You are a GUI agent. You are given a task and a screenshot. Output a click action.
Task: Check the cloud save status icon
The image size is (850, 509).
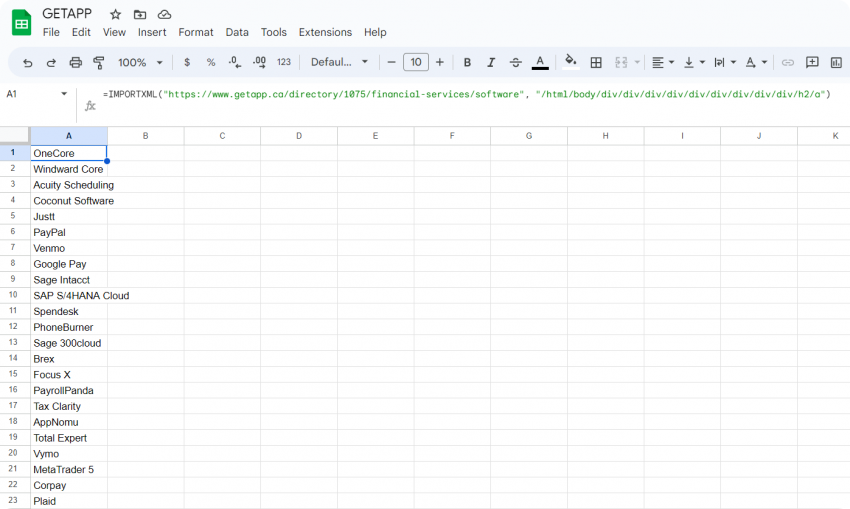pyautogui.click(x=164, y=15)
